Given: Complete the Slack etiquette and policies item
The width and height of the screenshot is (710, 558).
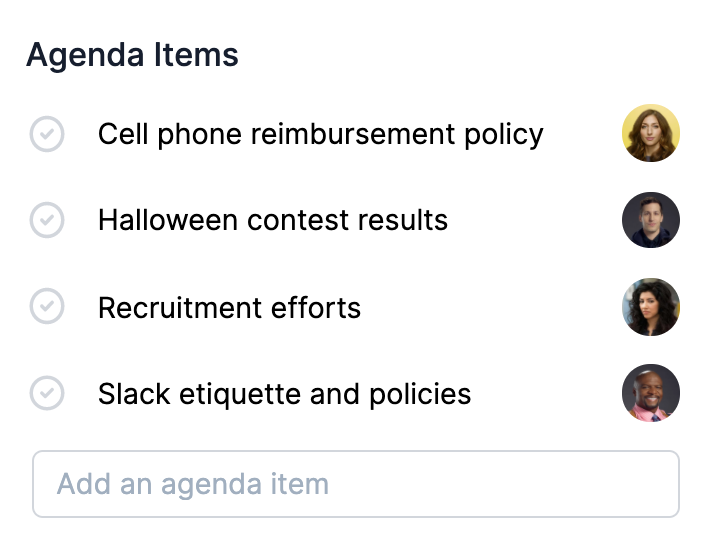Looking at the screenshot, I should 47,393.
